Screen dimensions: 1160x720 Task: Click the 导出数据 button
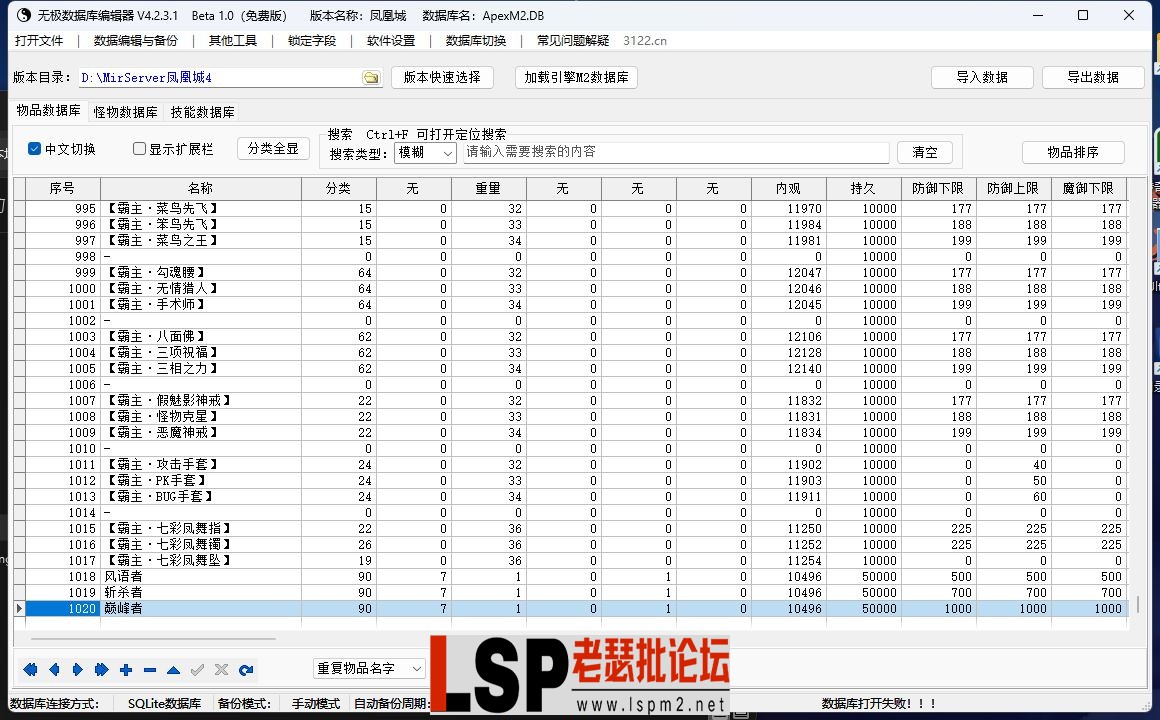coord(1093,76)
